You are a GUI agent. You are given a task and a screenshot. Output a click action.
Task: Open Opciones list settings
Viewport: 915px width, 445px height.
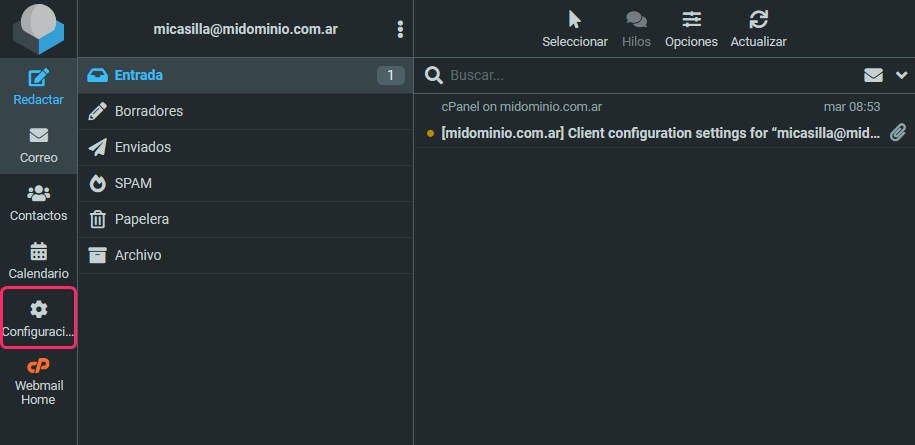point(691,29)
